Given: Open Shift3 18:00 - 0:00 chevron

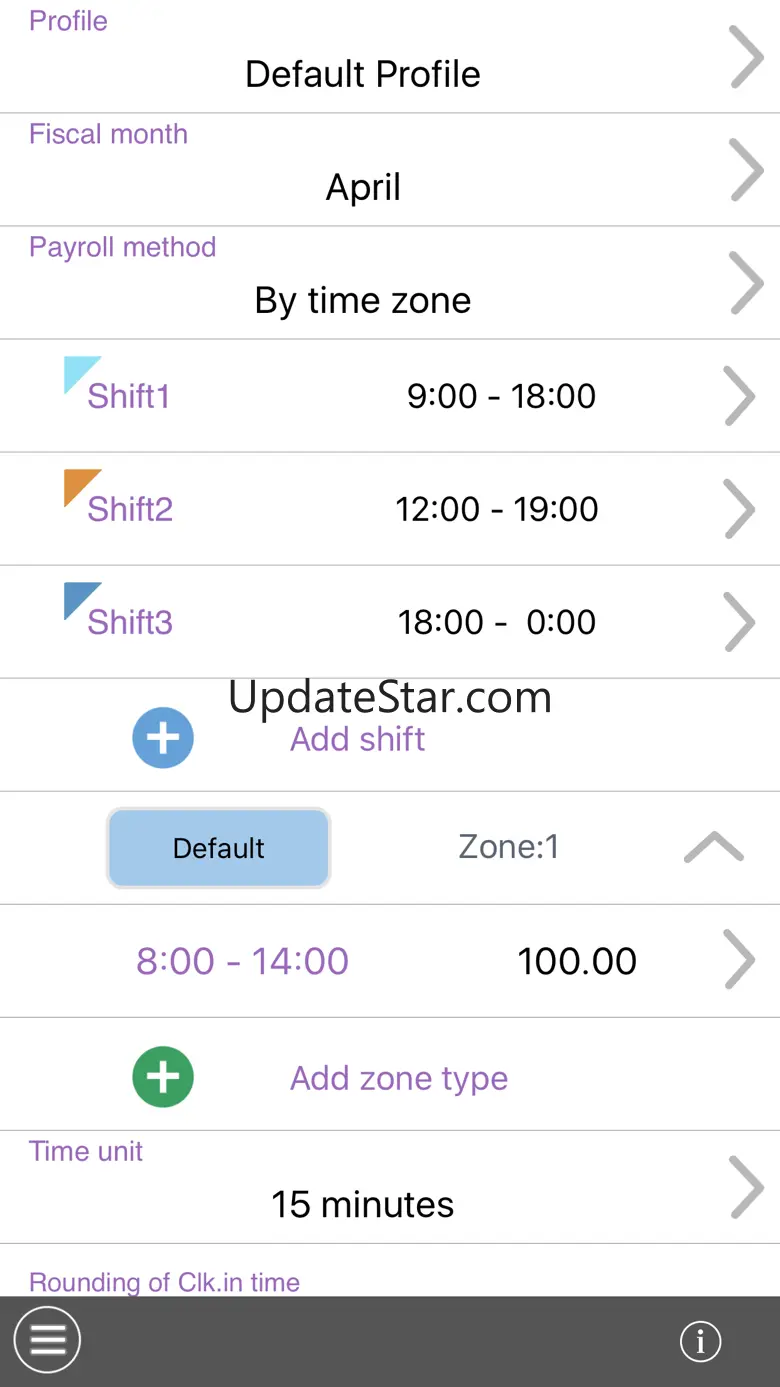Looking at the screenshot, I should (739, 622).
